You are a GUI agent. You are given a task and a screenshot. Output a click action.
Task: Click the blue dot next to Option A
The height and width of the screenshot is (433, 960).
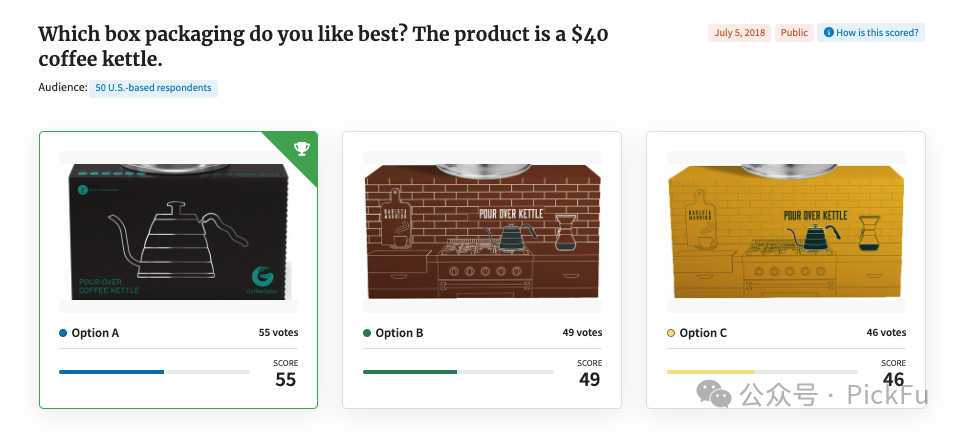(63, 333)
